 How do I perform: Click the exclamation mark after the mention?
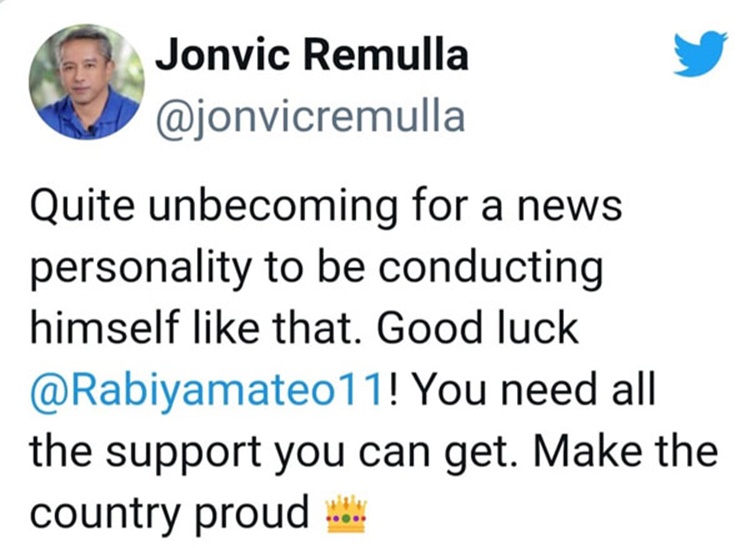[393, 390]
